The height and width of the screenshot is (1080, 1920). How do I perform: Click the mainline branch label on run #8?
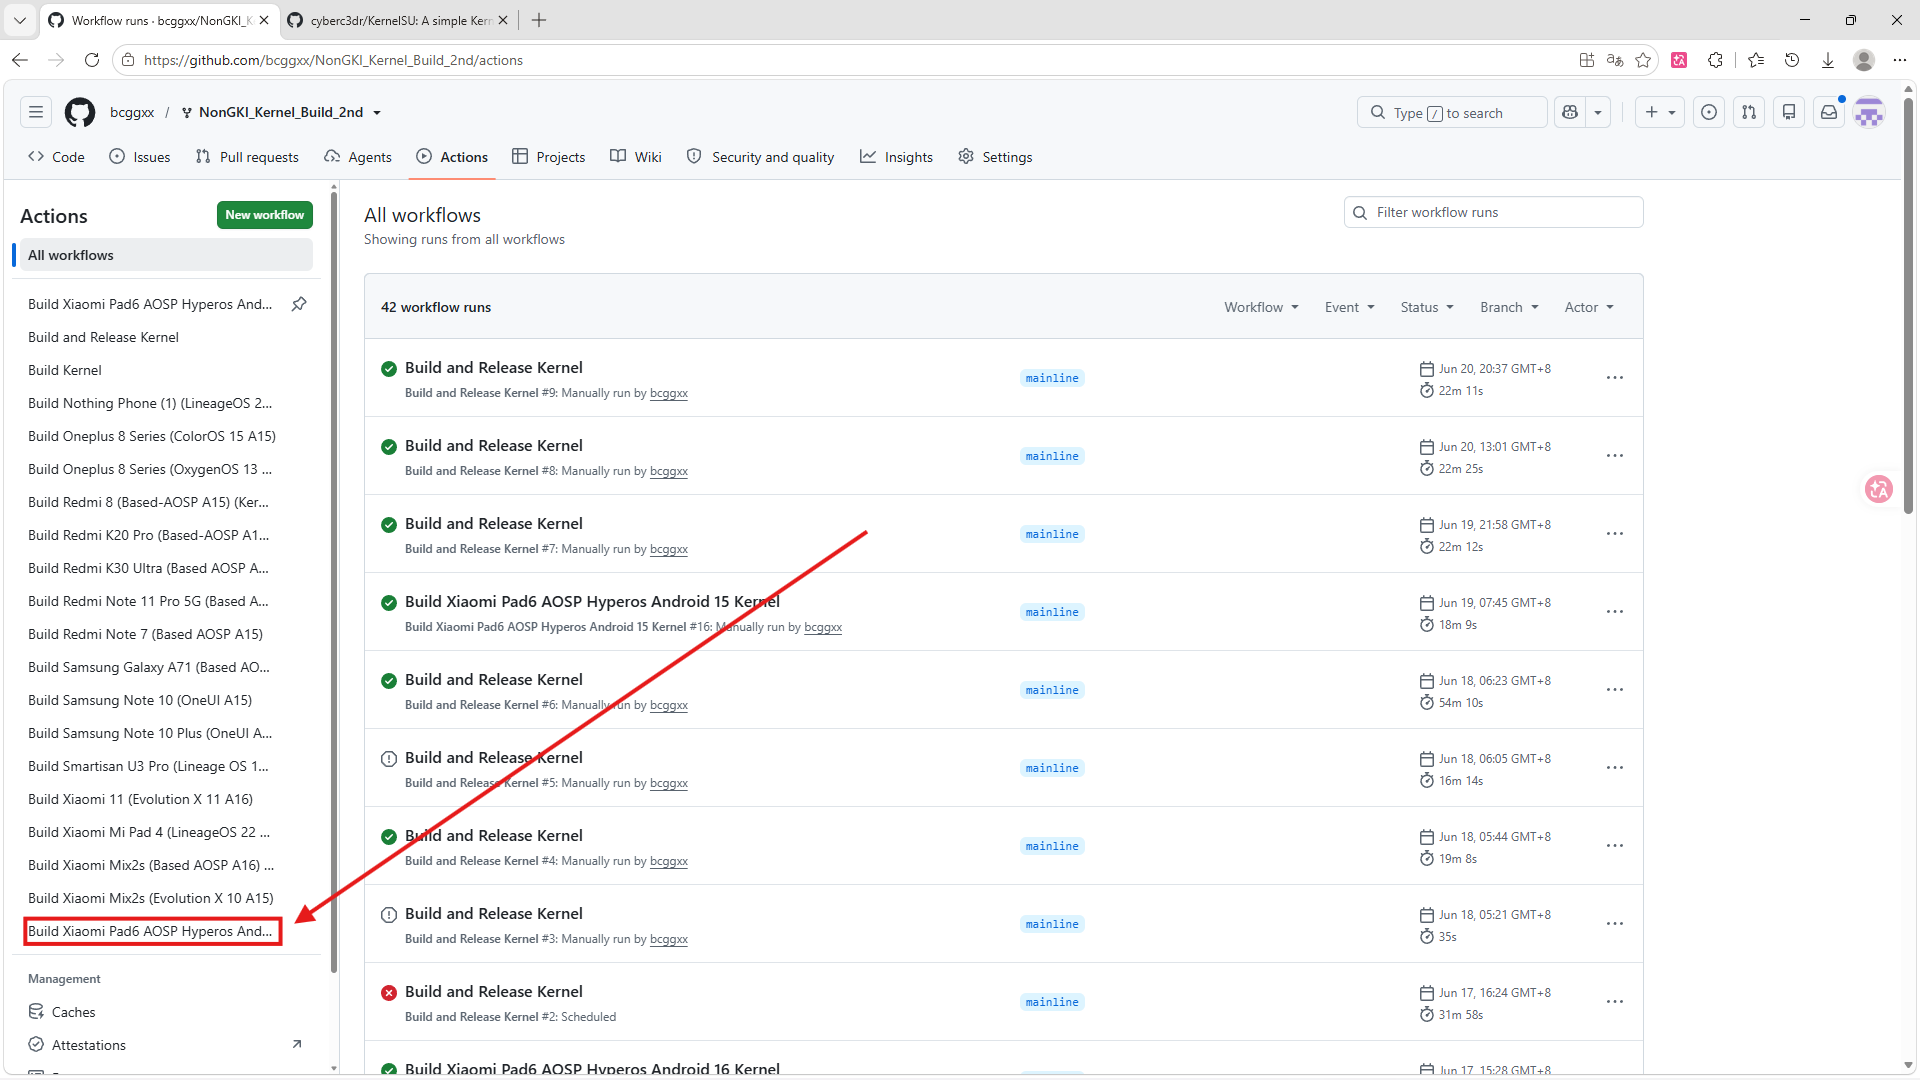pyautogui.click(x=1052, y=456)
